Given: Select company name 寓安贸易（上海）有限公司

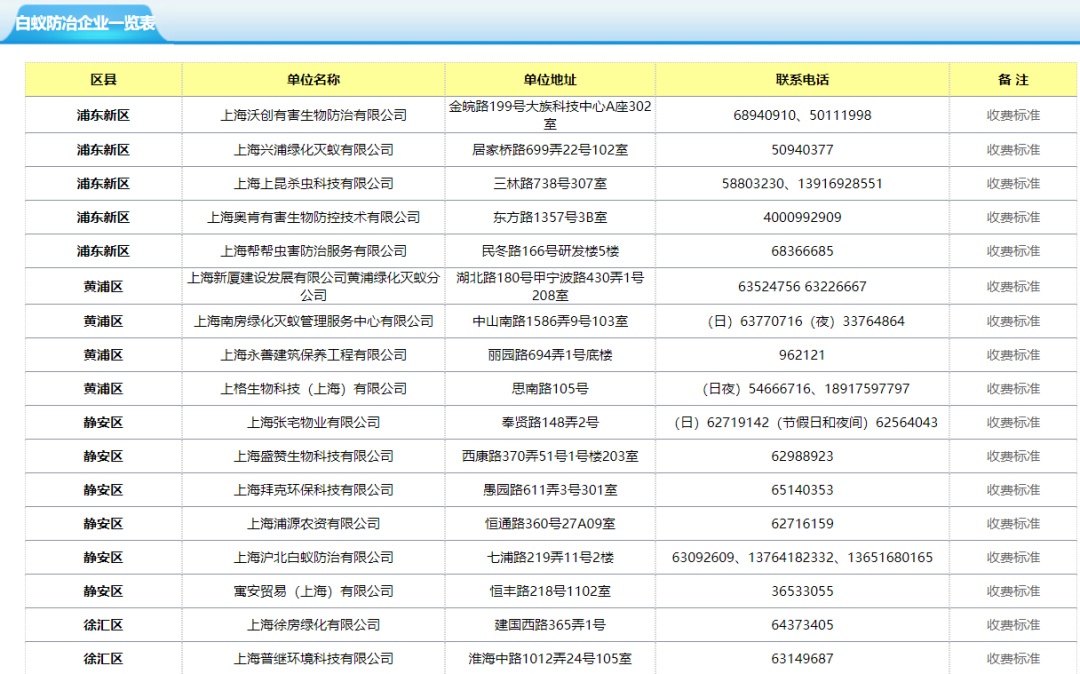Looking at the screenshot, I should coord(313,591).
